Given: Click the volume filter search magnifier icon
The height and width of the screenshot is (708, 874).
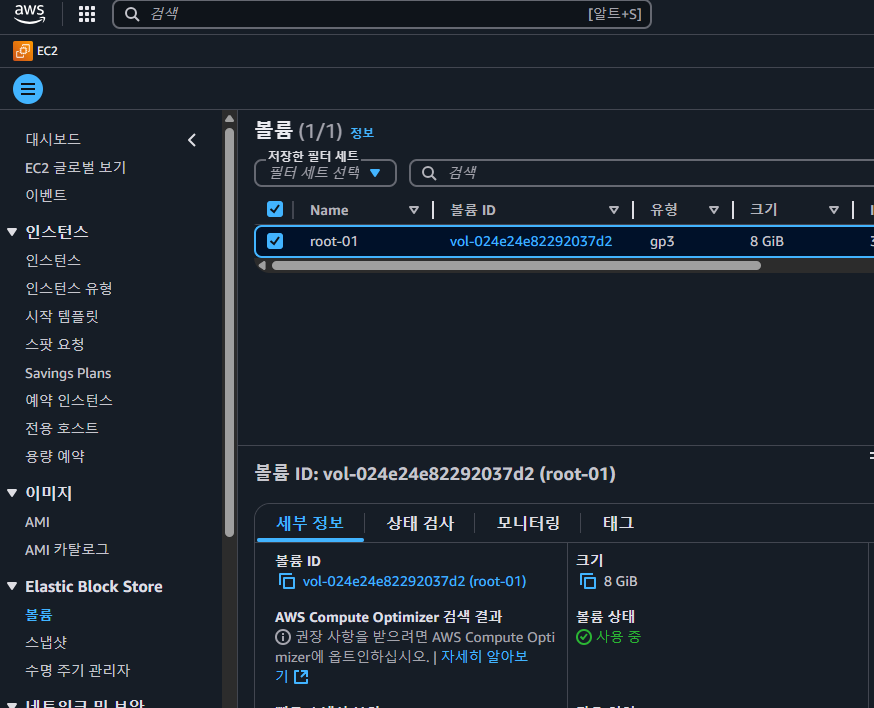Looking at the screenshot, I should coord(428,173).
